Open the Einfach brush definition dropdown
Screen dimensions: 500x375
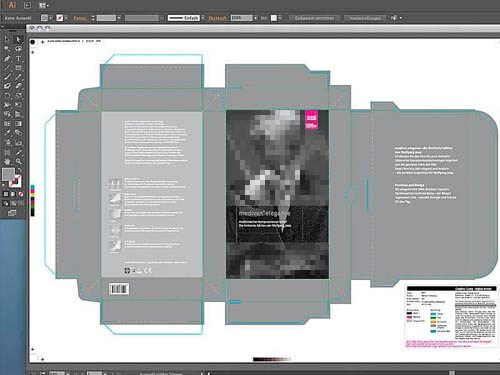(x=203, y=18)
